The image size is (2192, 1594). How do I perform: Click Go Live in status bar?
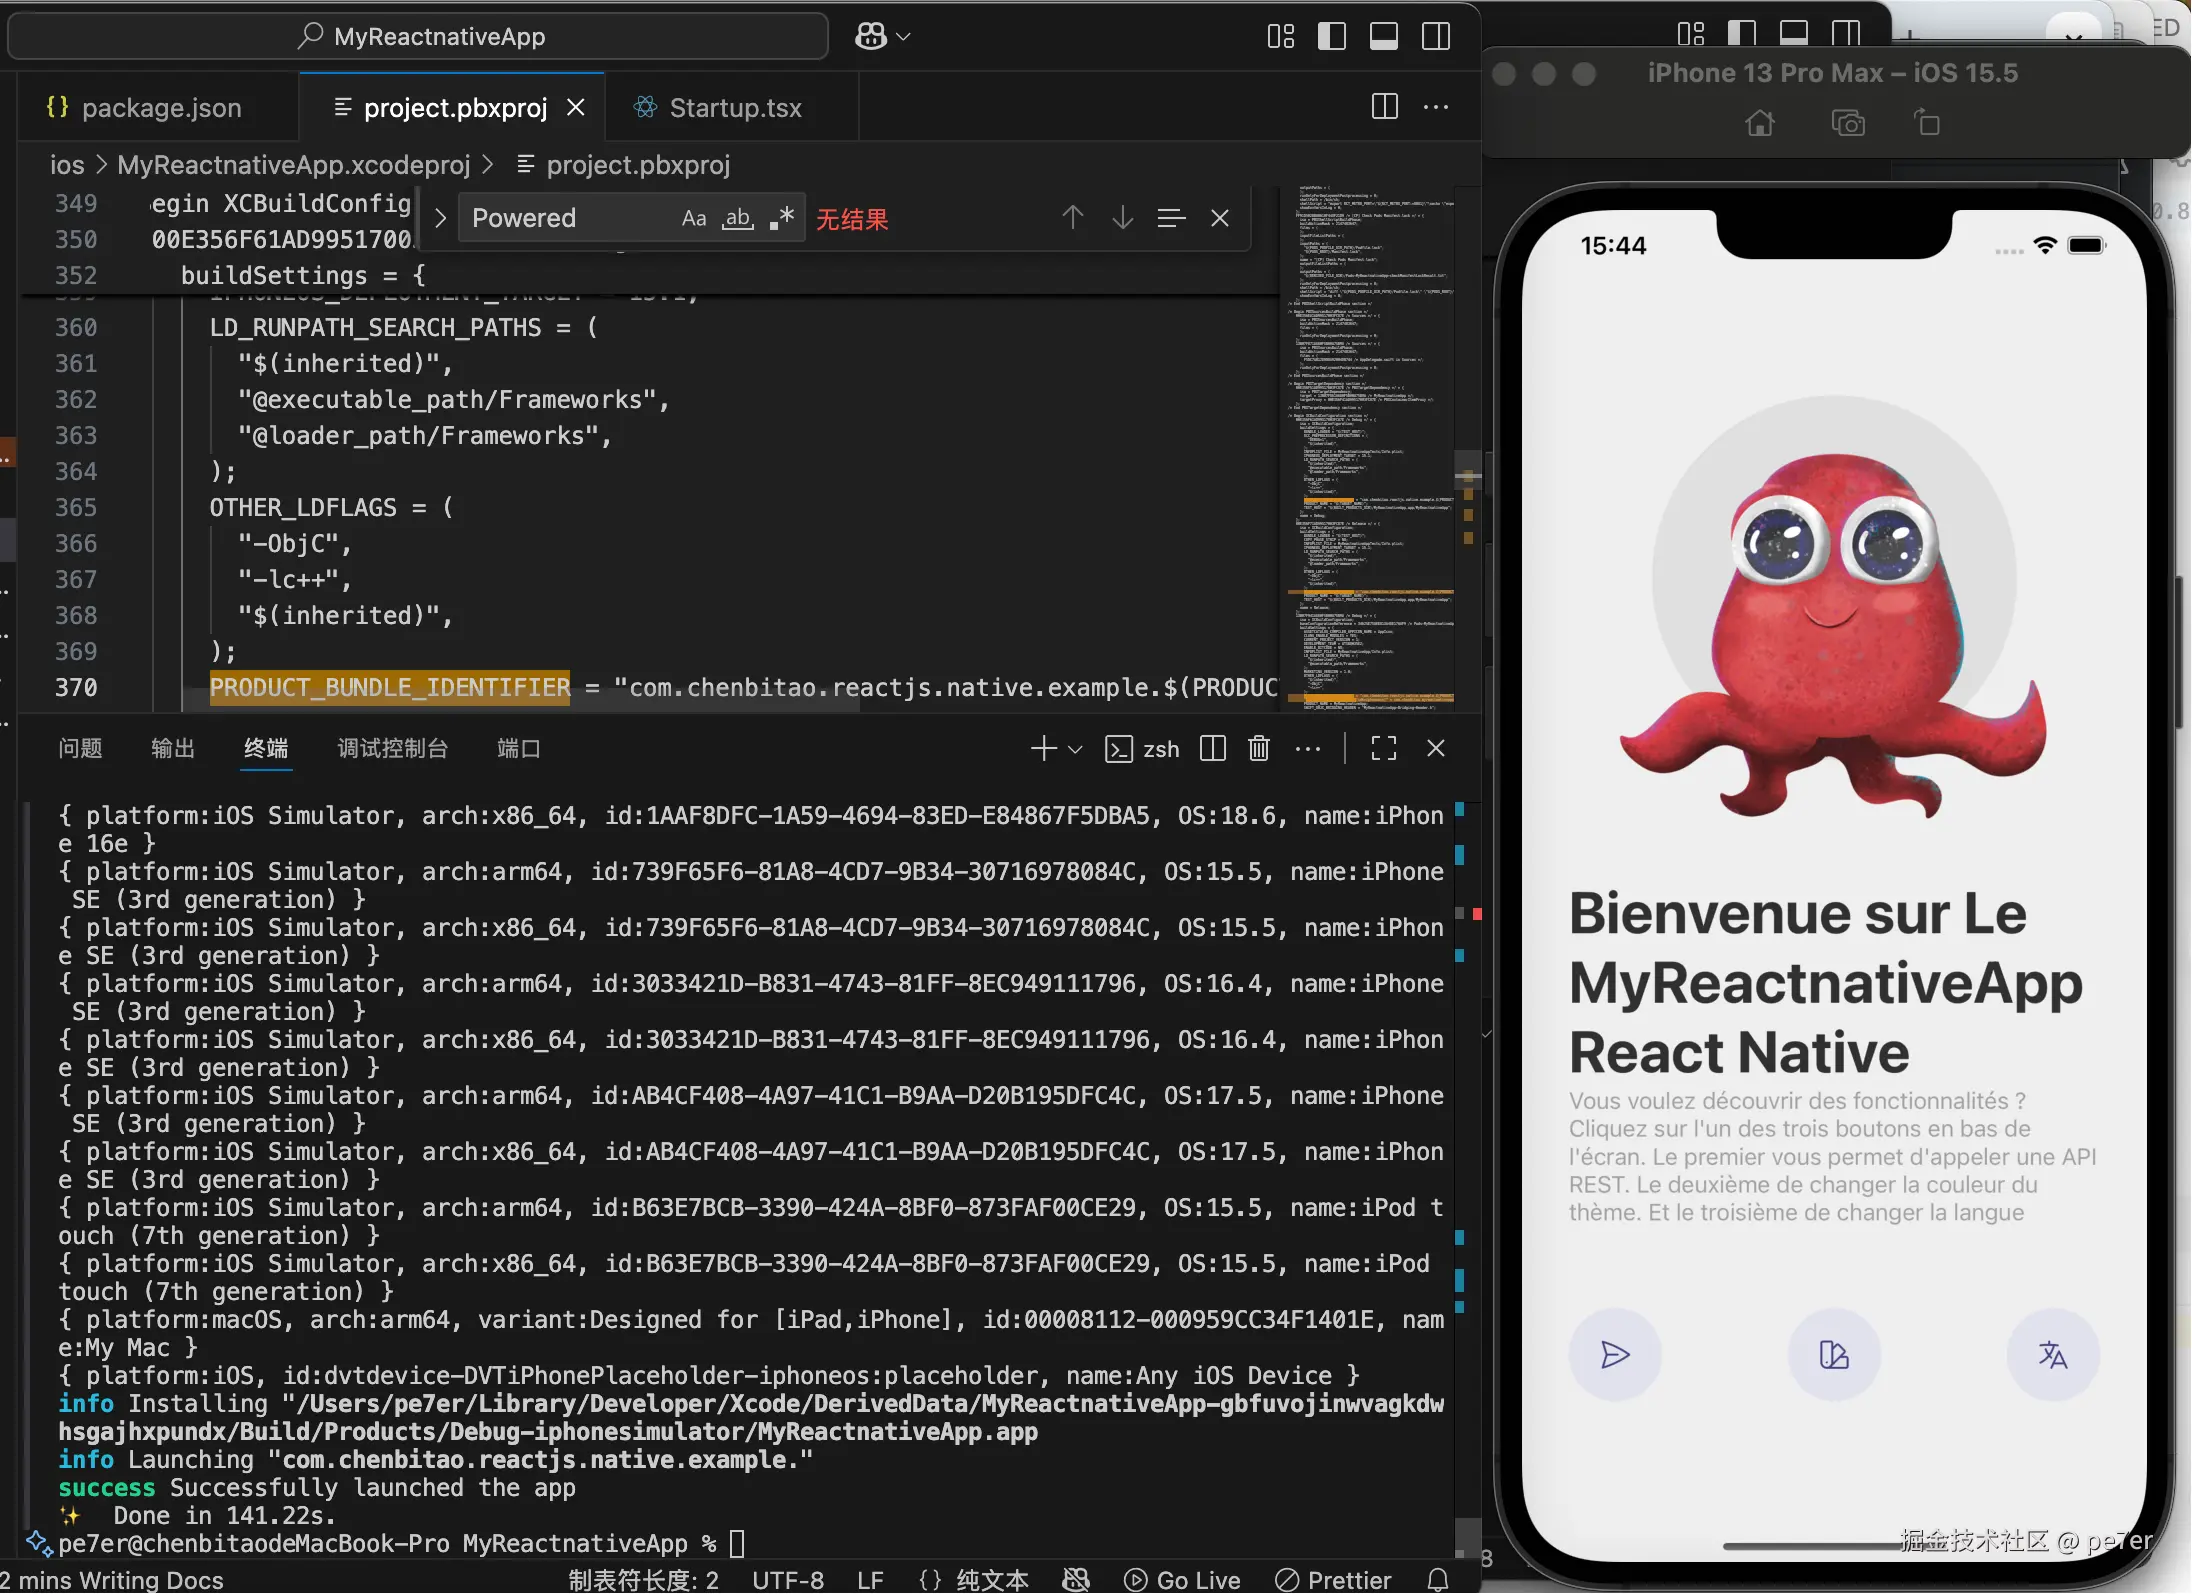(x=1183, y=1580)
